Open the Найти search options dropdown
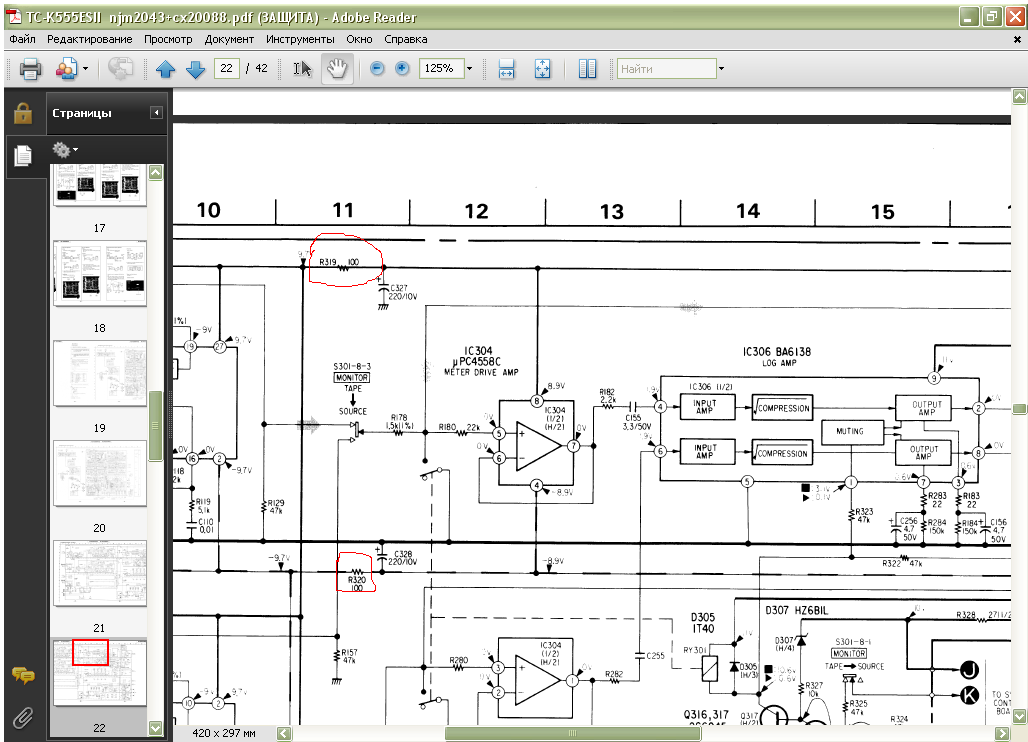The height and width of the screenshot is (742, 1028). point(721,69)
